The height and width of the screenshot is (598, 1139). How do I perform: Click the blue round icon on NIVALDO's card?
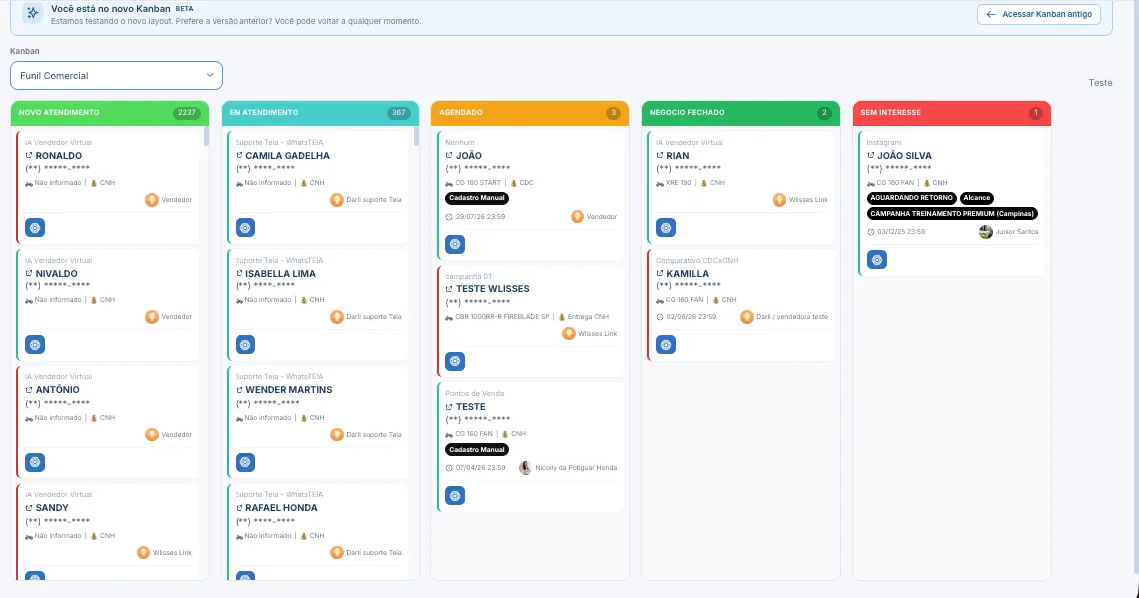[35, 344]
